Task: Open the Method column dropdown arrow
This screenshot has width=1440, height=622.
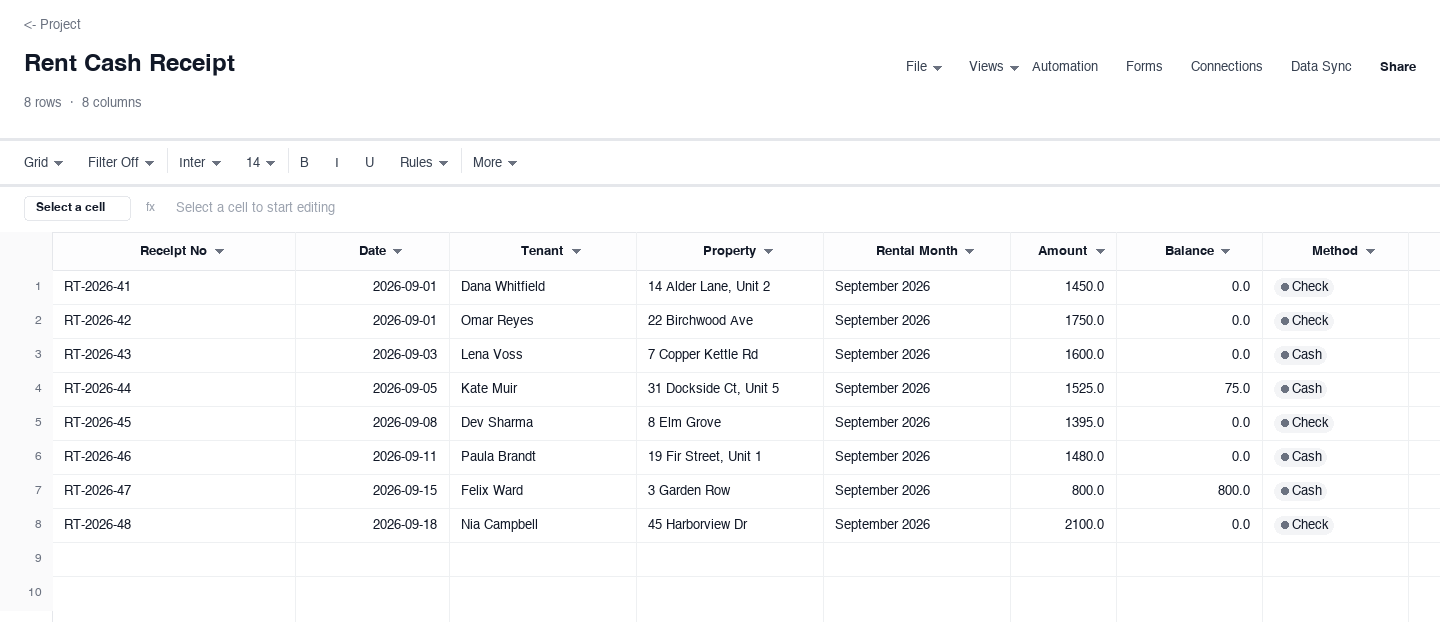Action: pyautogui.click(x=1370, y=252)
